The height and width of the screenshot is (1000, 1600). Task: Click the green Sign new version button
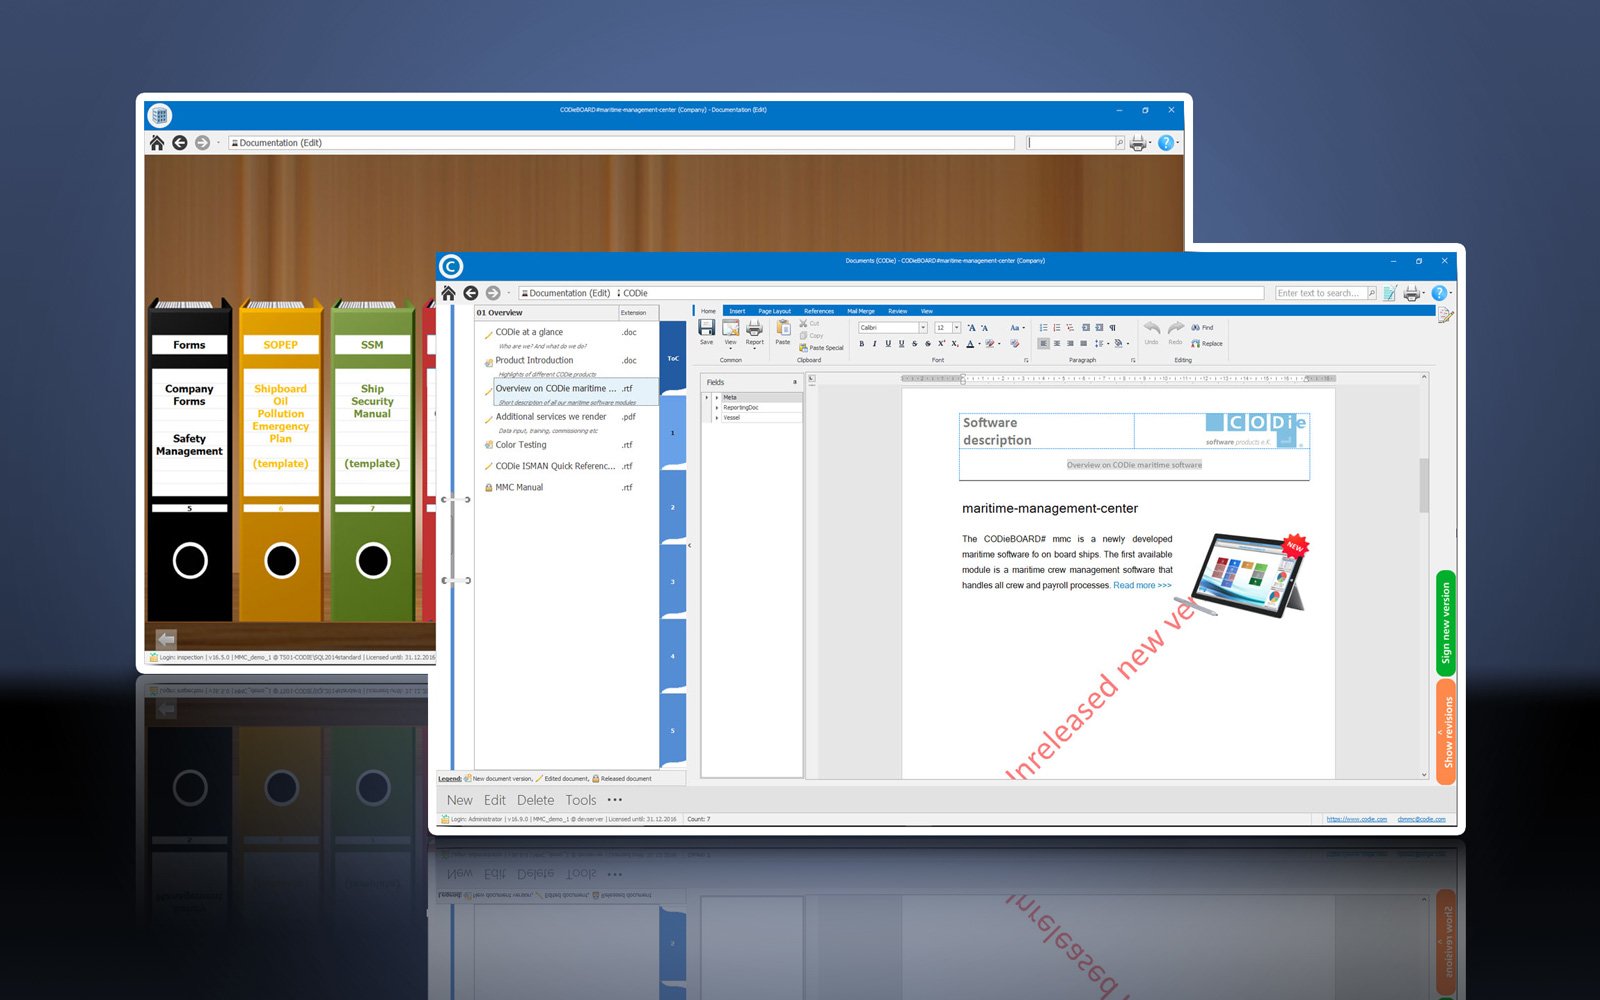(1446, 623)
